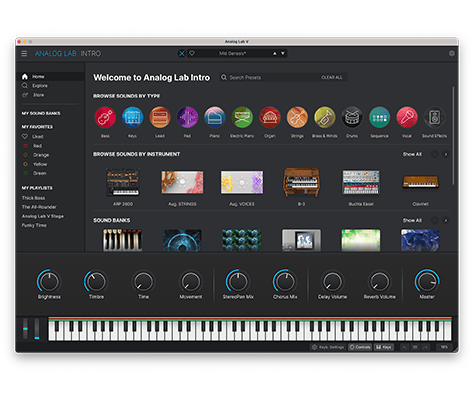Click CLEAR ALL in search bar
The width and height of the screenshot is (473, 400).
coord(332,77)
